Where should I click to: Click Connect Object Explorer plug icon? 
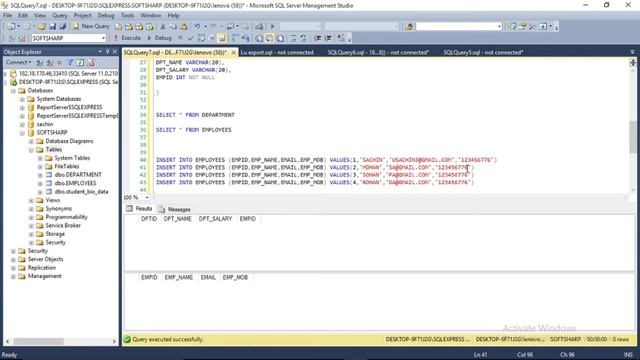coord(40,62)
